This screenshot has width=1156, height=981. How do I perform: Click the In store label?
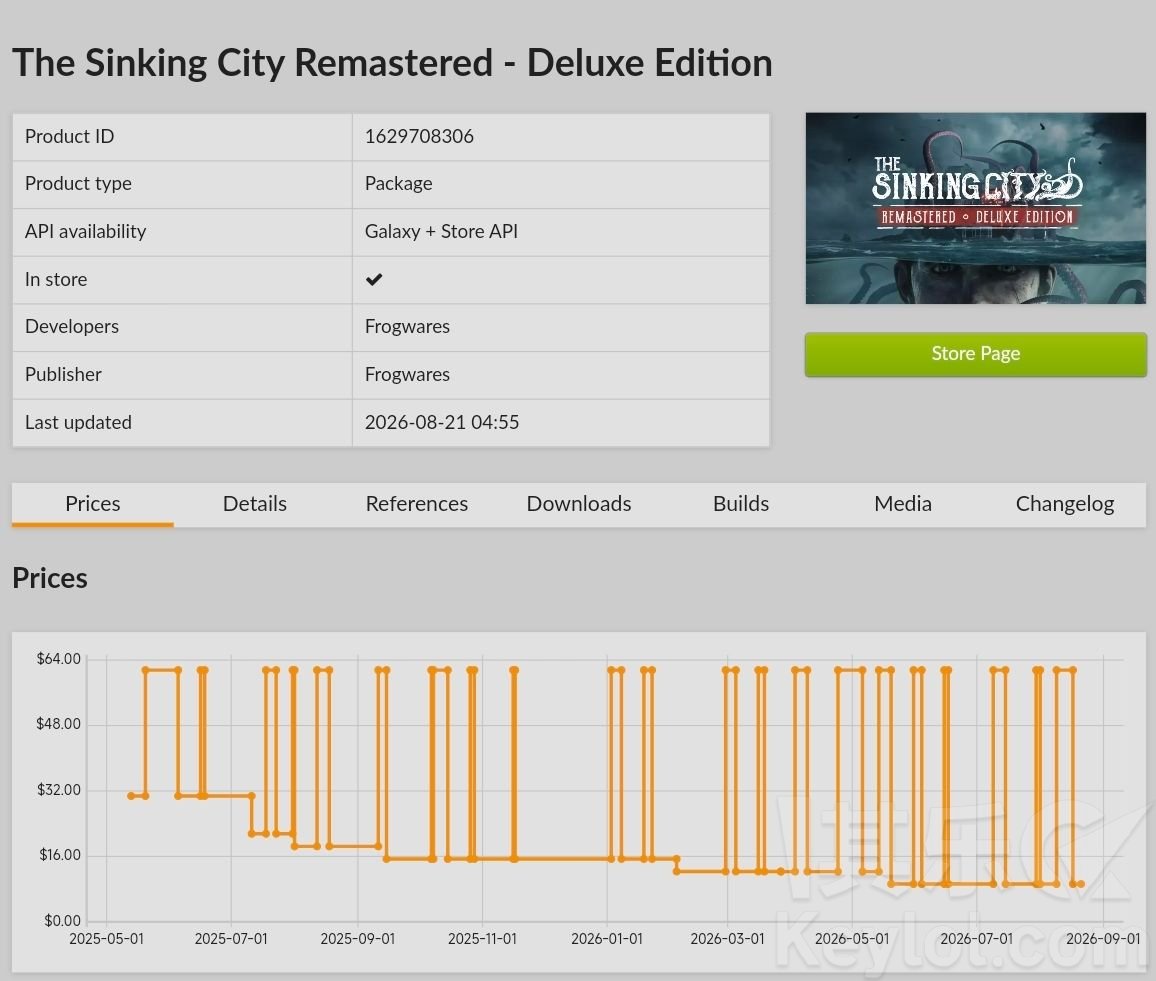coord(56,279)
